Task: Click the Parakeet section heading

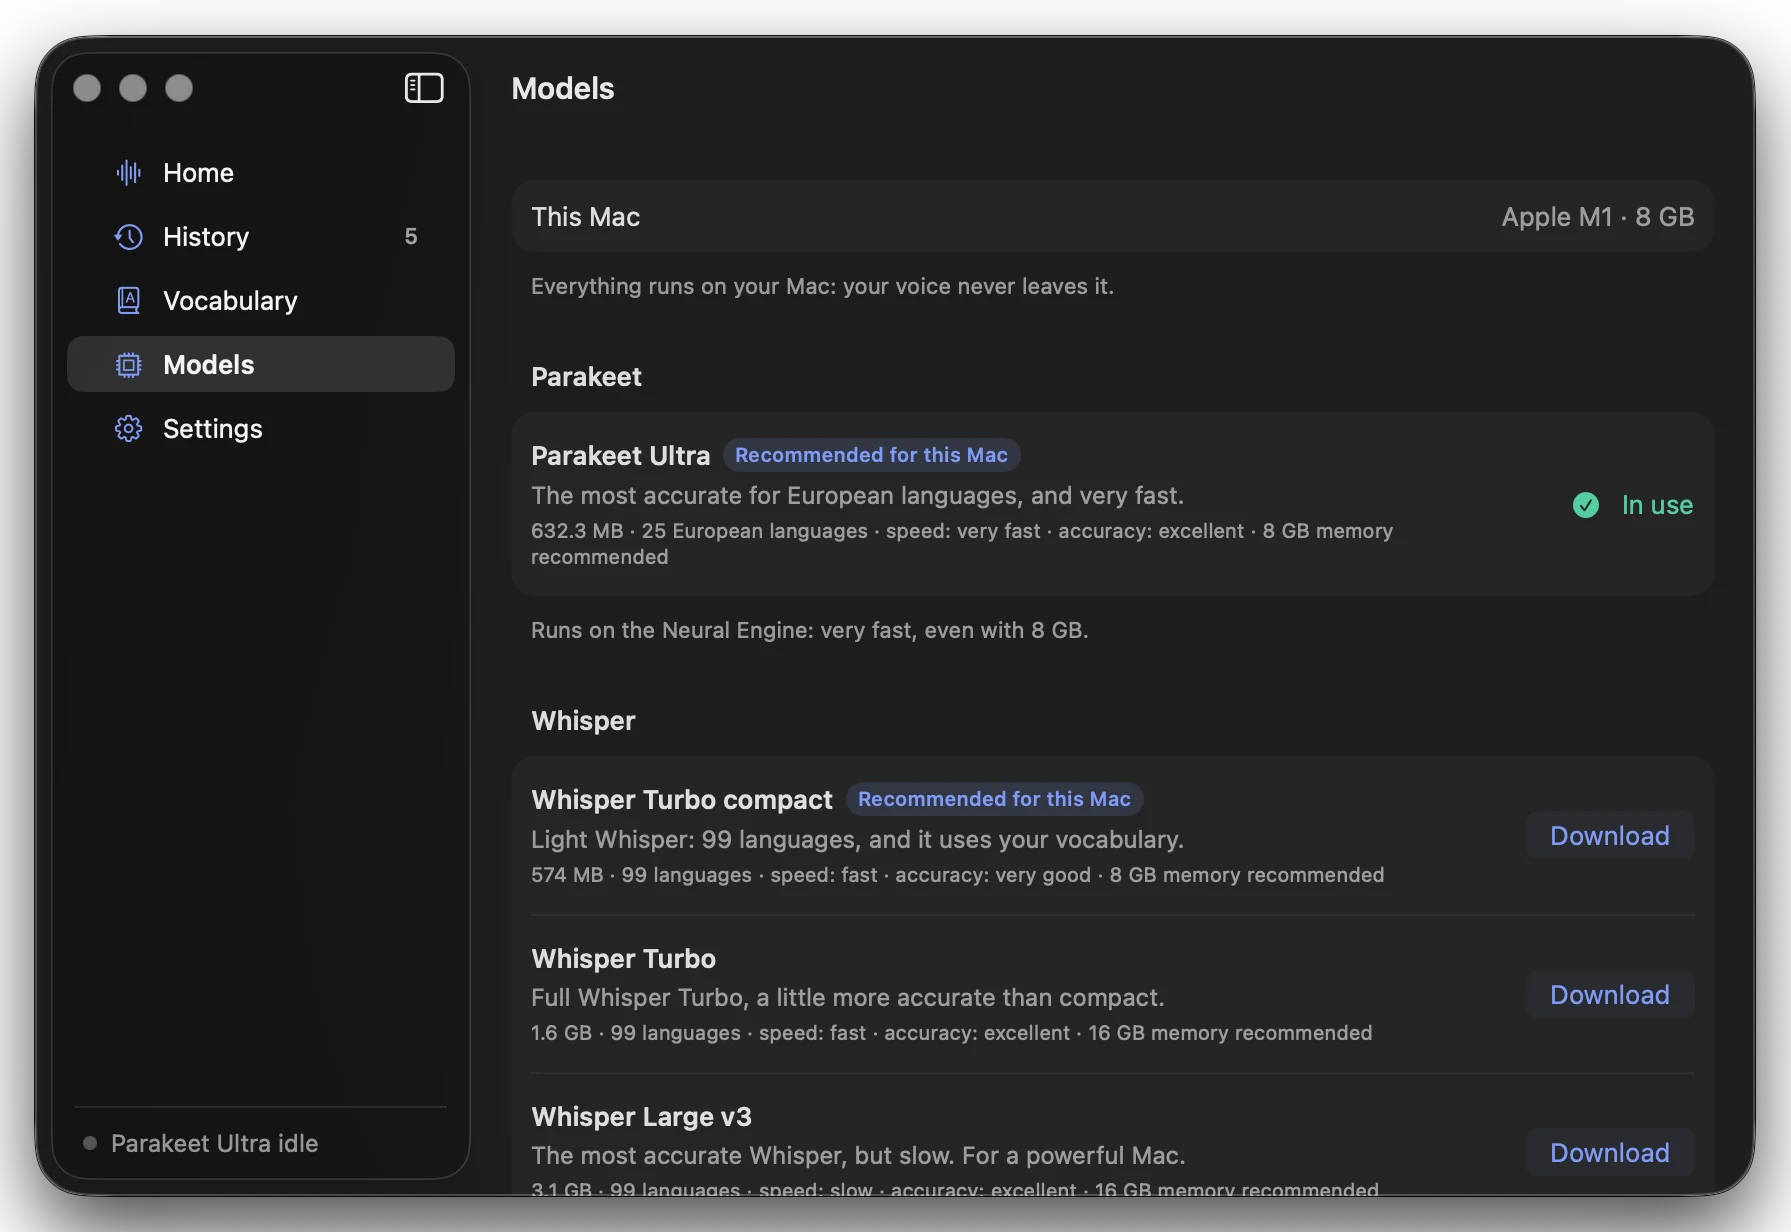Action: tap(587, 377)
